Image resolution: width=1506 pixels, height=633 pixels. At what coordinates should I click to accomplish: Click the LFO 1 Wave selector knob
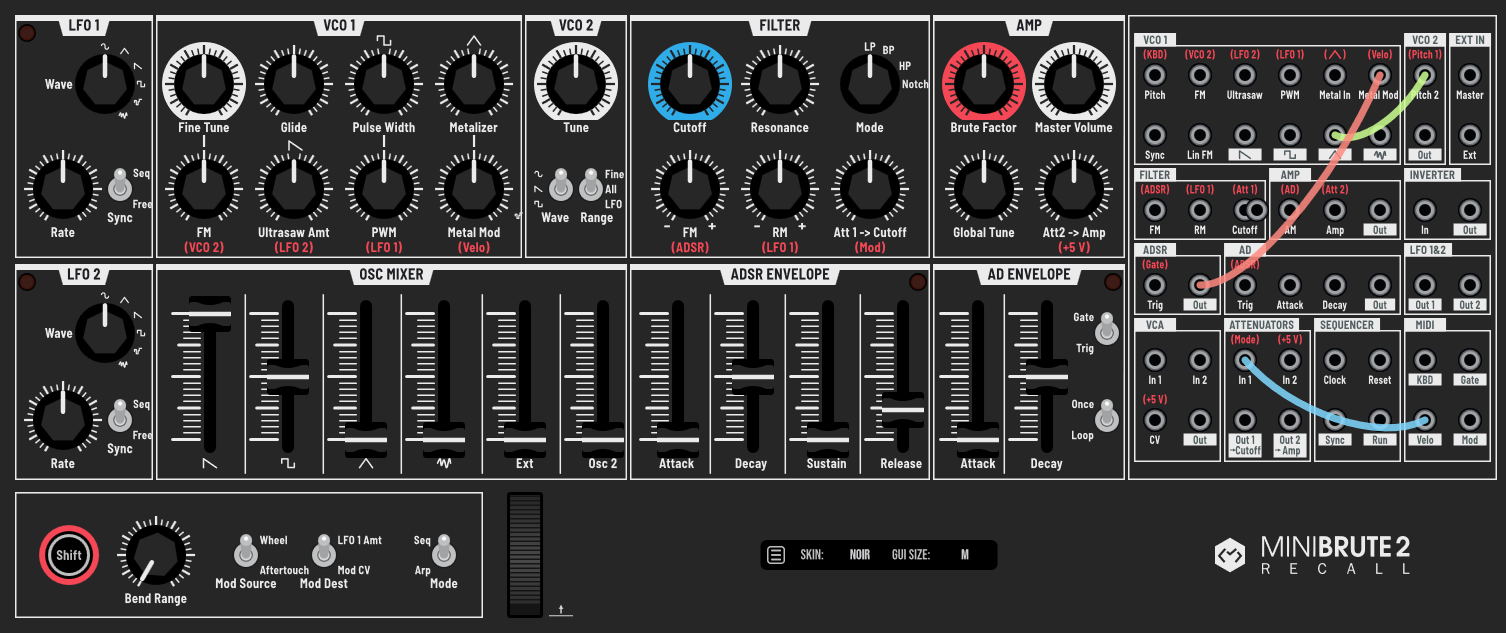pyautogui.click(x=105, y=83)
